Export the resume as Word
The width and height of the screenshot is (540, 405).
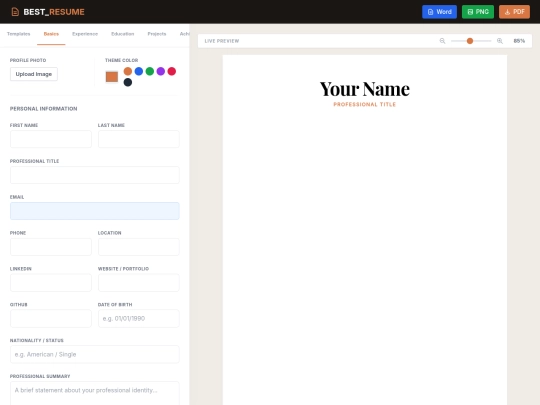coord(439,12)
